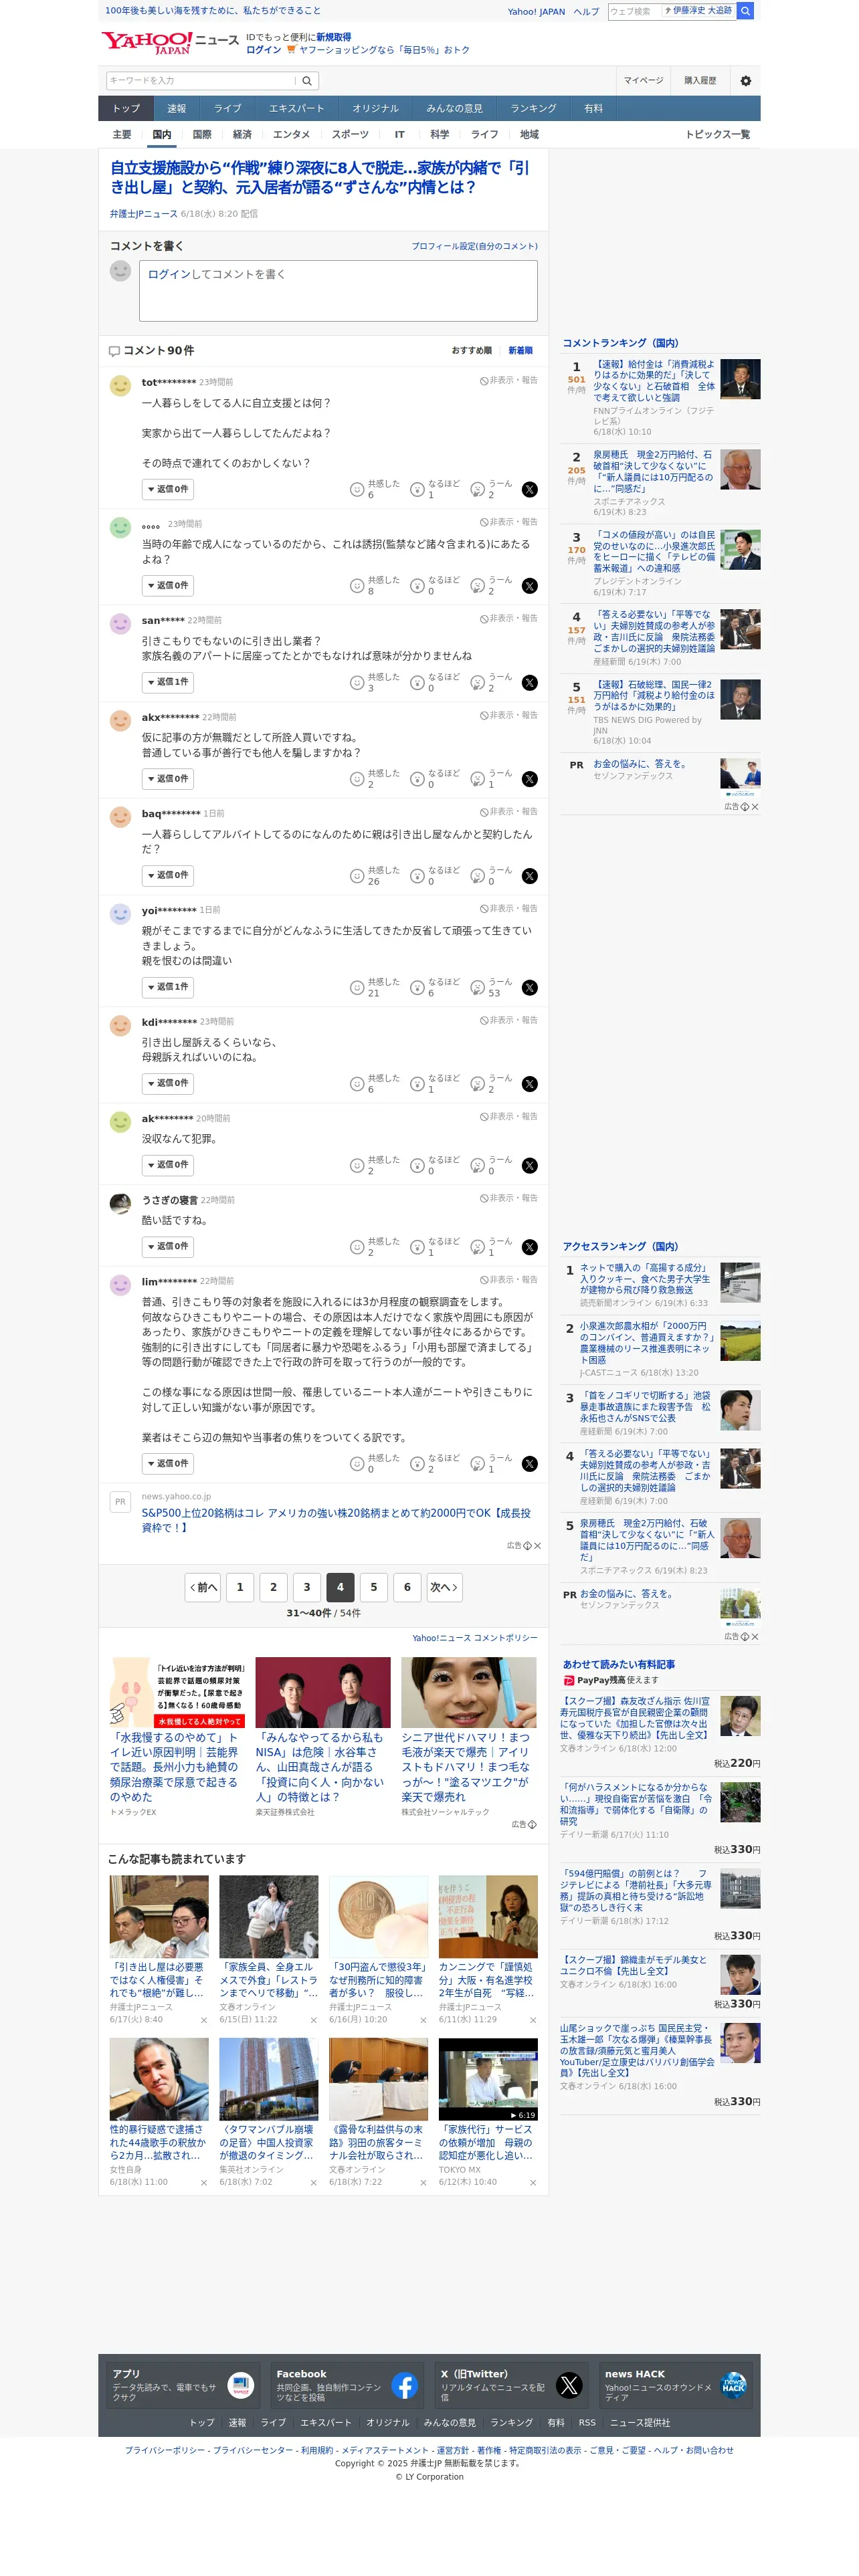
Task: Sort comments by おすすめ順
Action: 471,351
